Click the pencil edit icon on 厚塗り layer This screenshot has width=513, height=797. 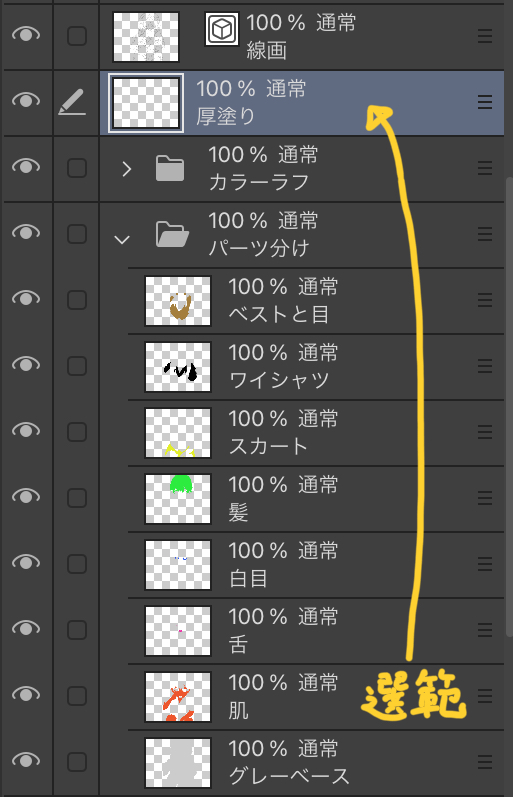(72, 102)
